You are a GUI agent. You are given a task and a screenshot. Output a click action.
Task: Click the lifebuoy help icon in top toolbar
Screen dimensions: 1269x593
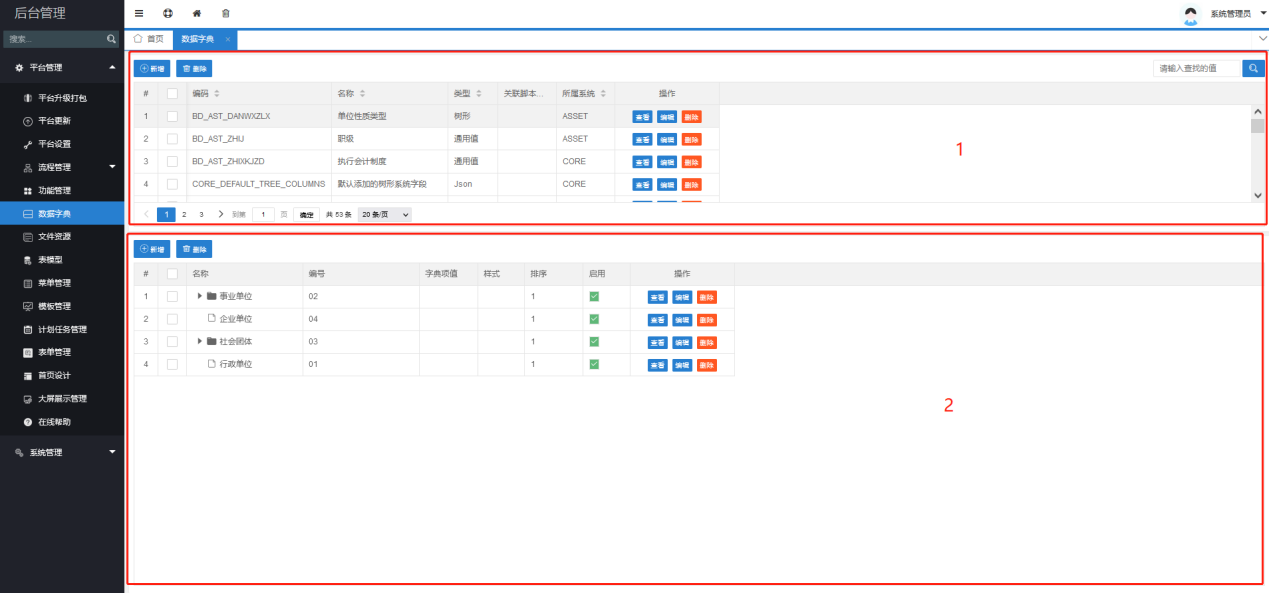(167, 14)
